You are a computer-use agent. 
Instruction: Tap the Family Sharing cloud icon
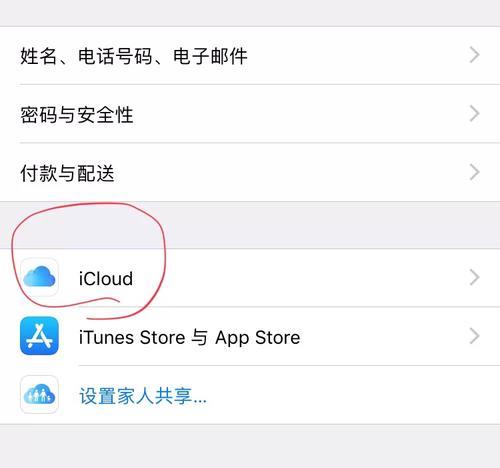click(39, 394)
